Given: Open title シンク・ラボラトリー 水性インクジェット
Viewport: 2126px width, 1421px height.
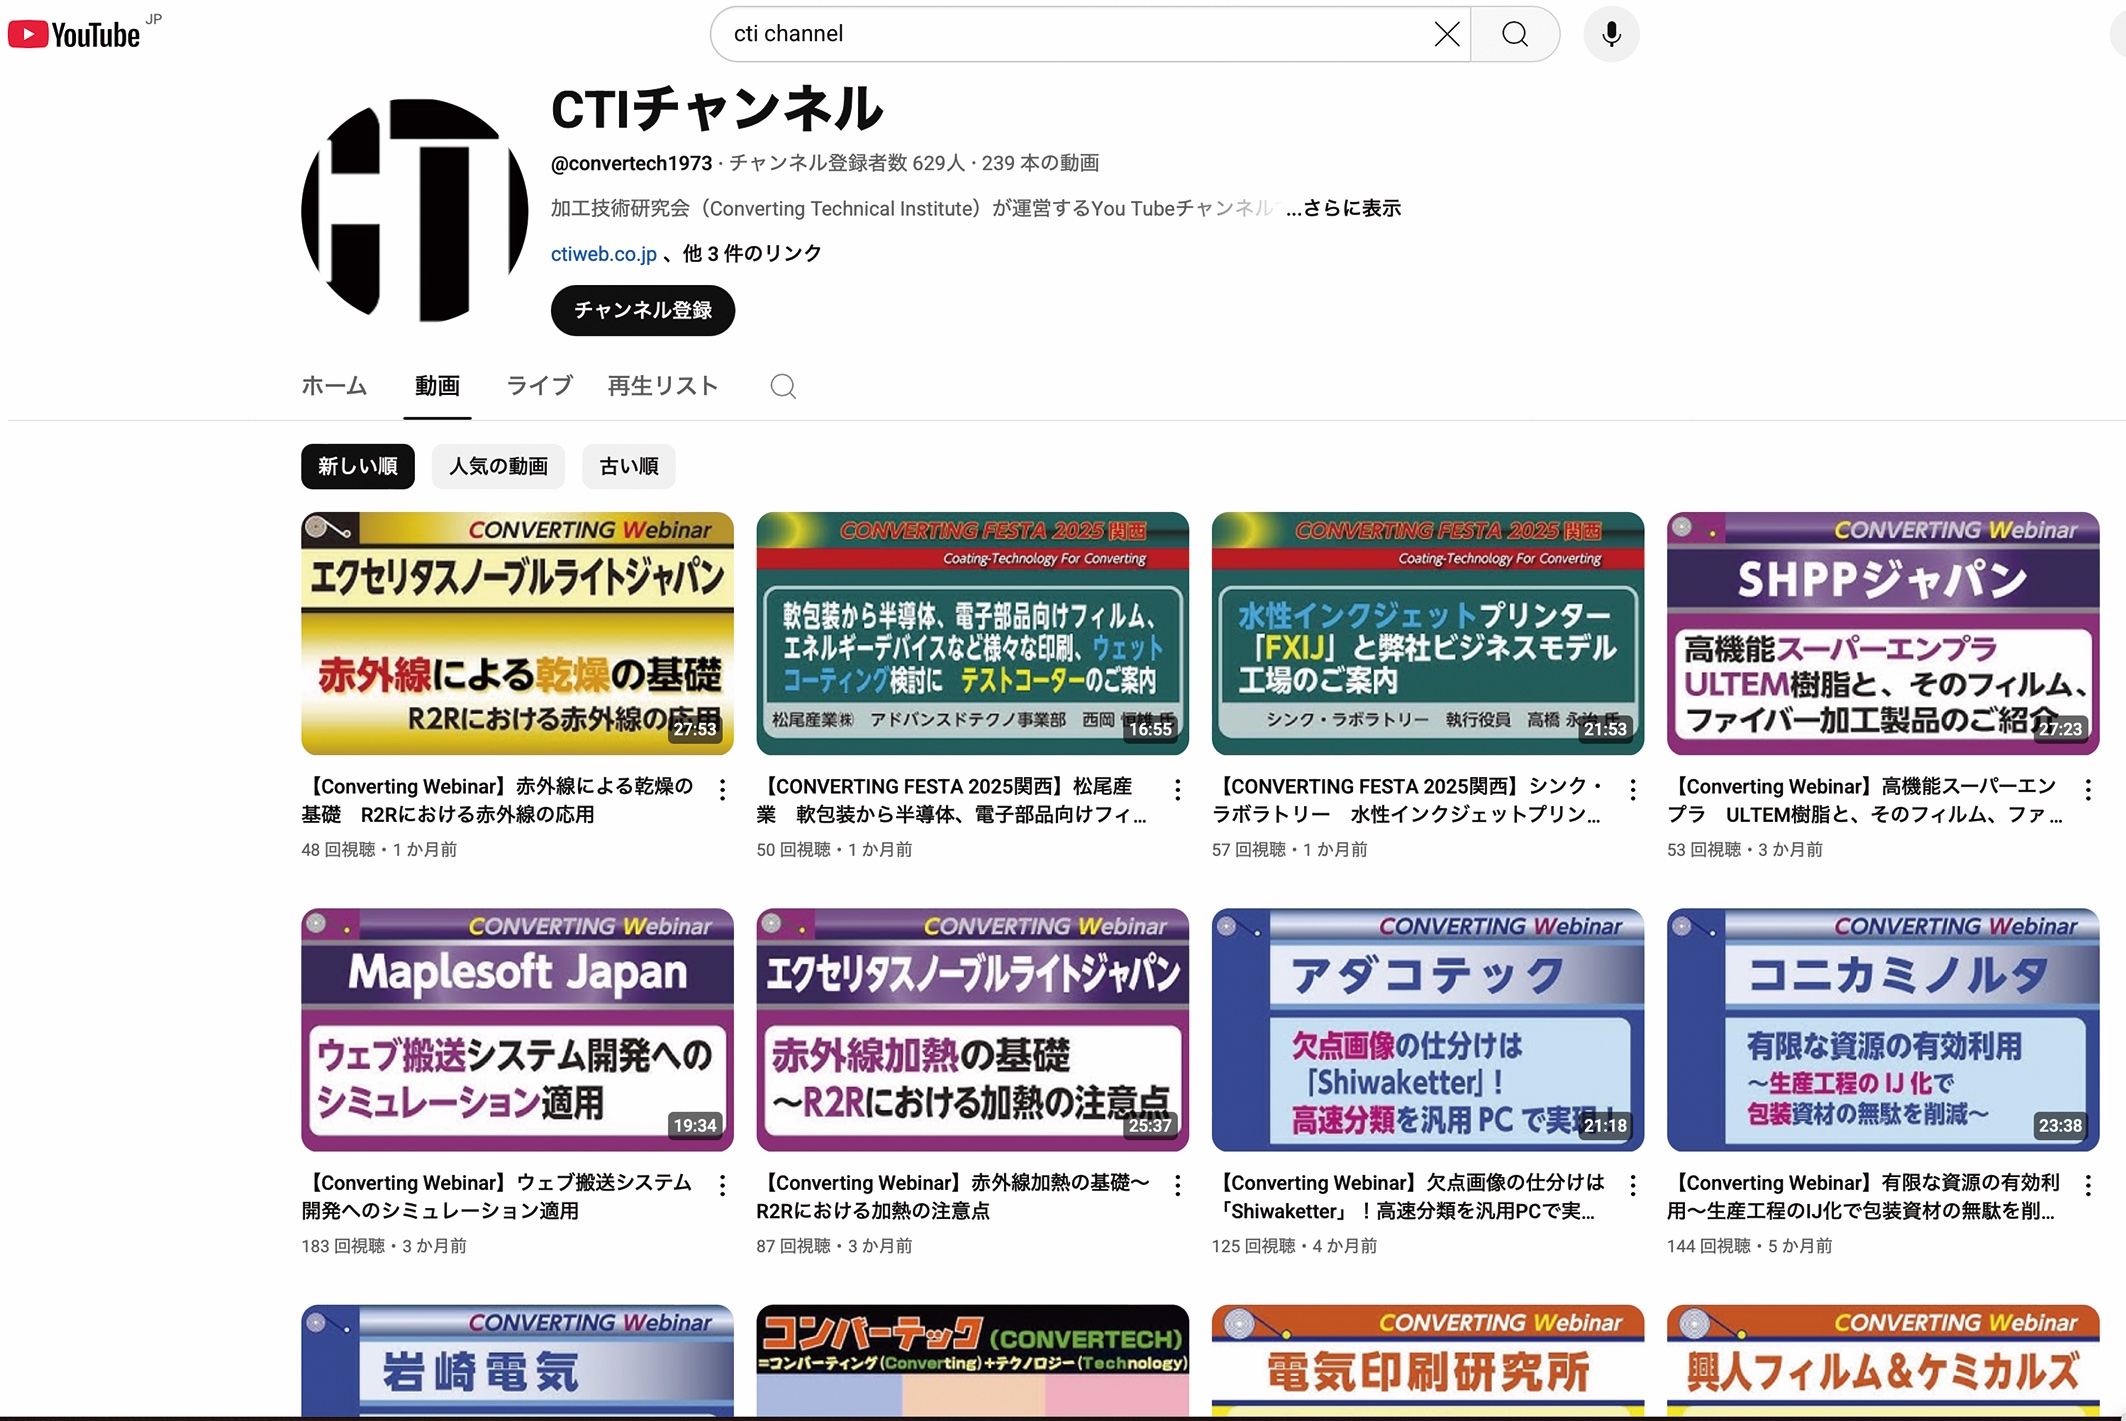Looking at the screenshot, I should pos(1408,801).
